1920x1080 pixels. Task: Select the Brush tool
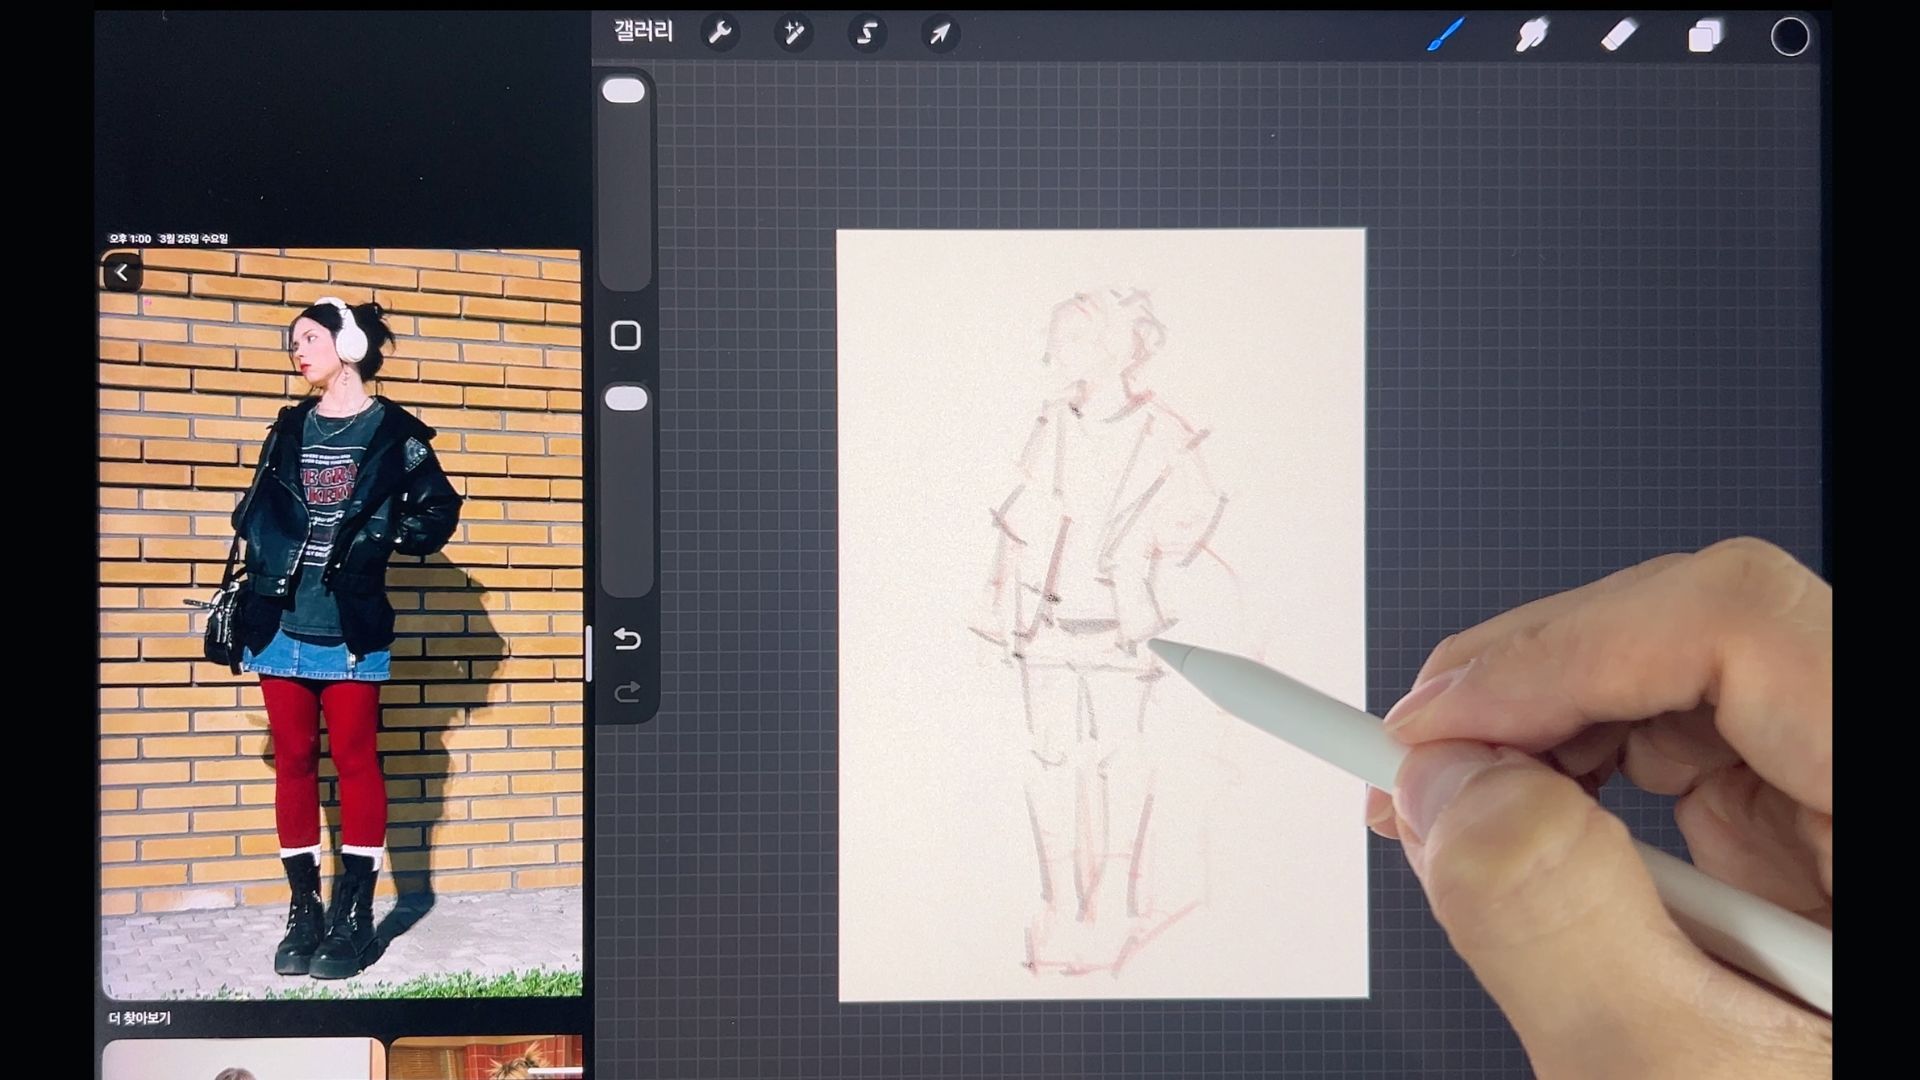pos(1446,36)
